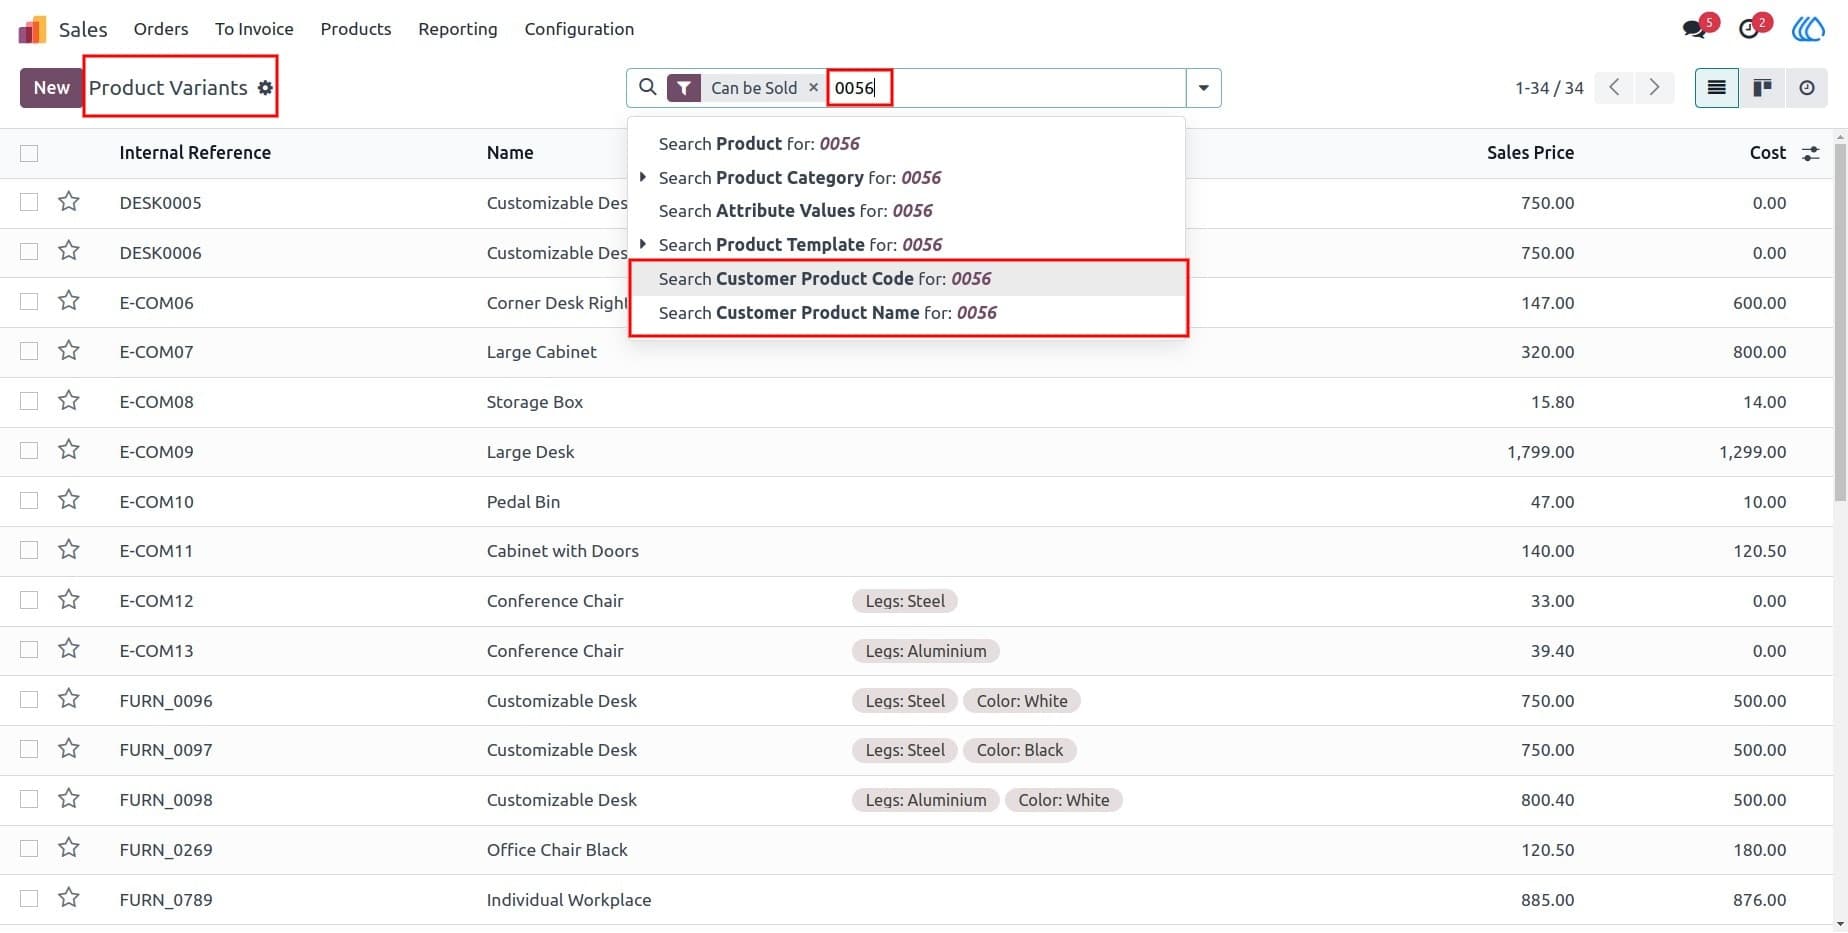Viewport: 1848px width, 933px height.
Task: Expand Search Product Template suggestions
Action: click(643, 244)
